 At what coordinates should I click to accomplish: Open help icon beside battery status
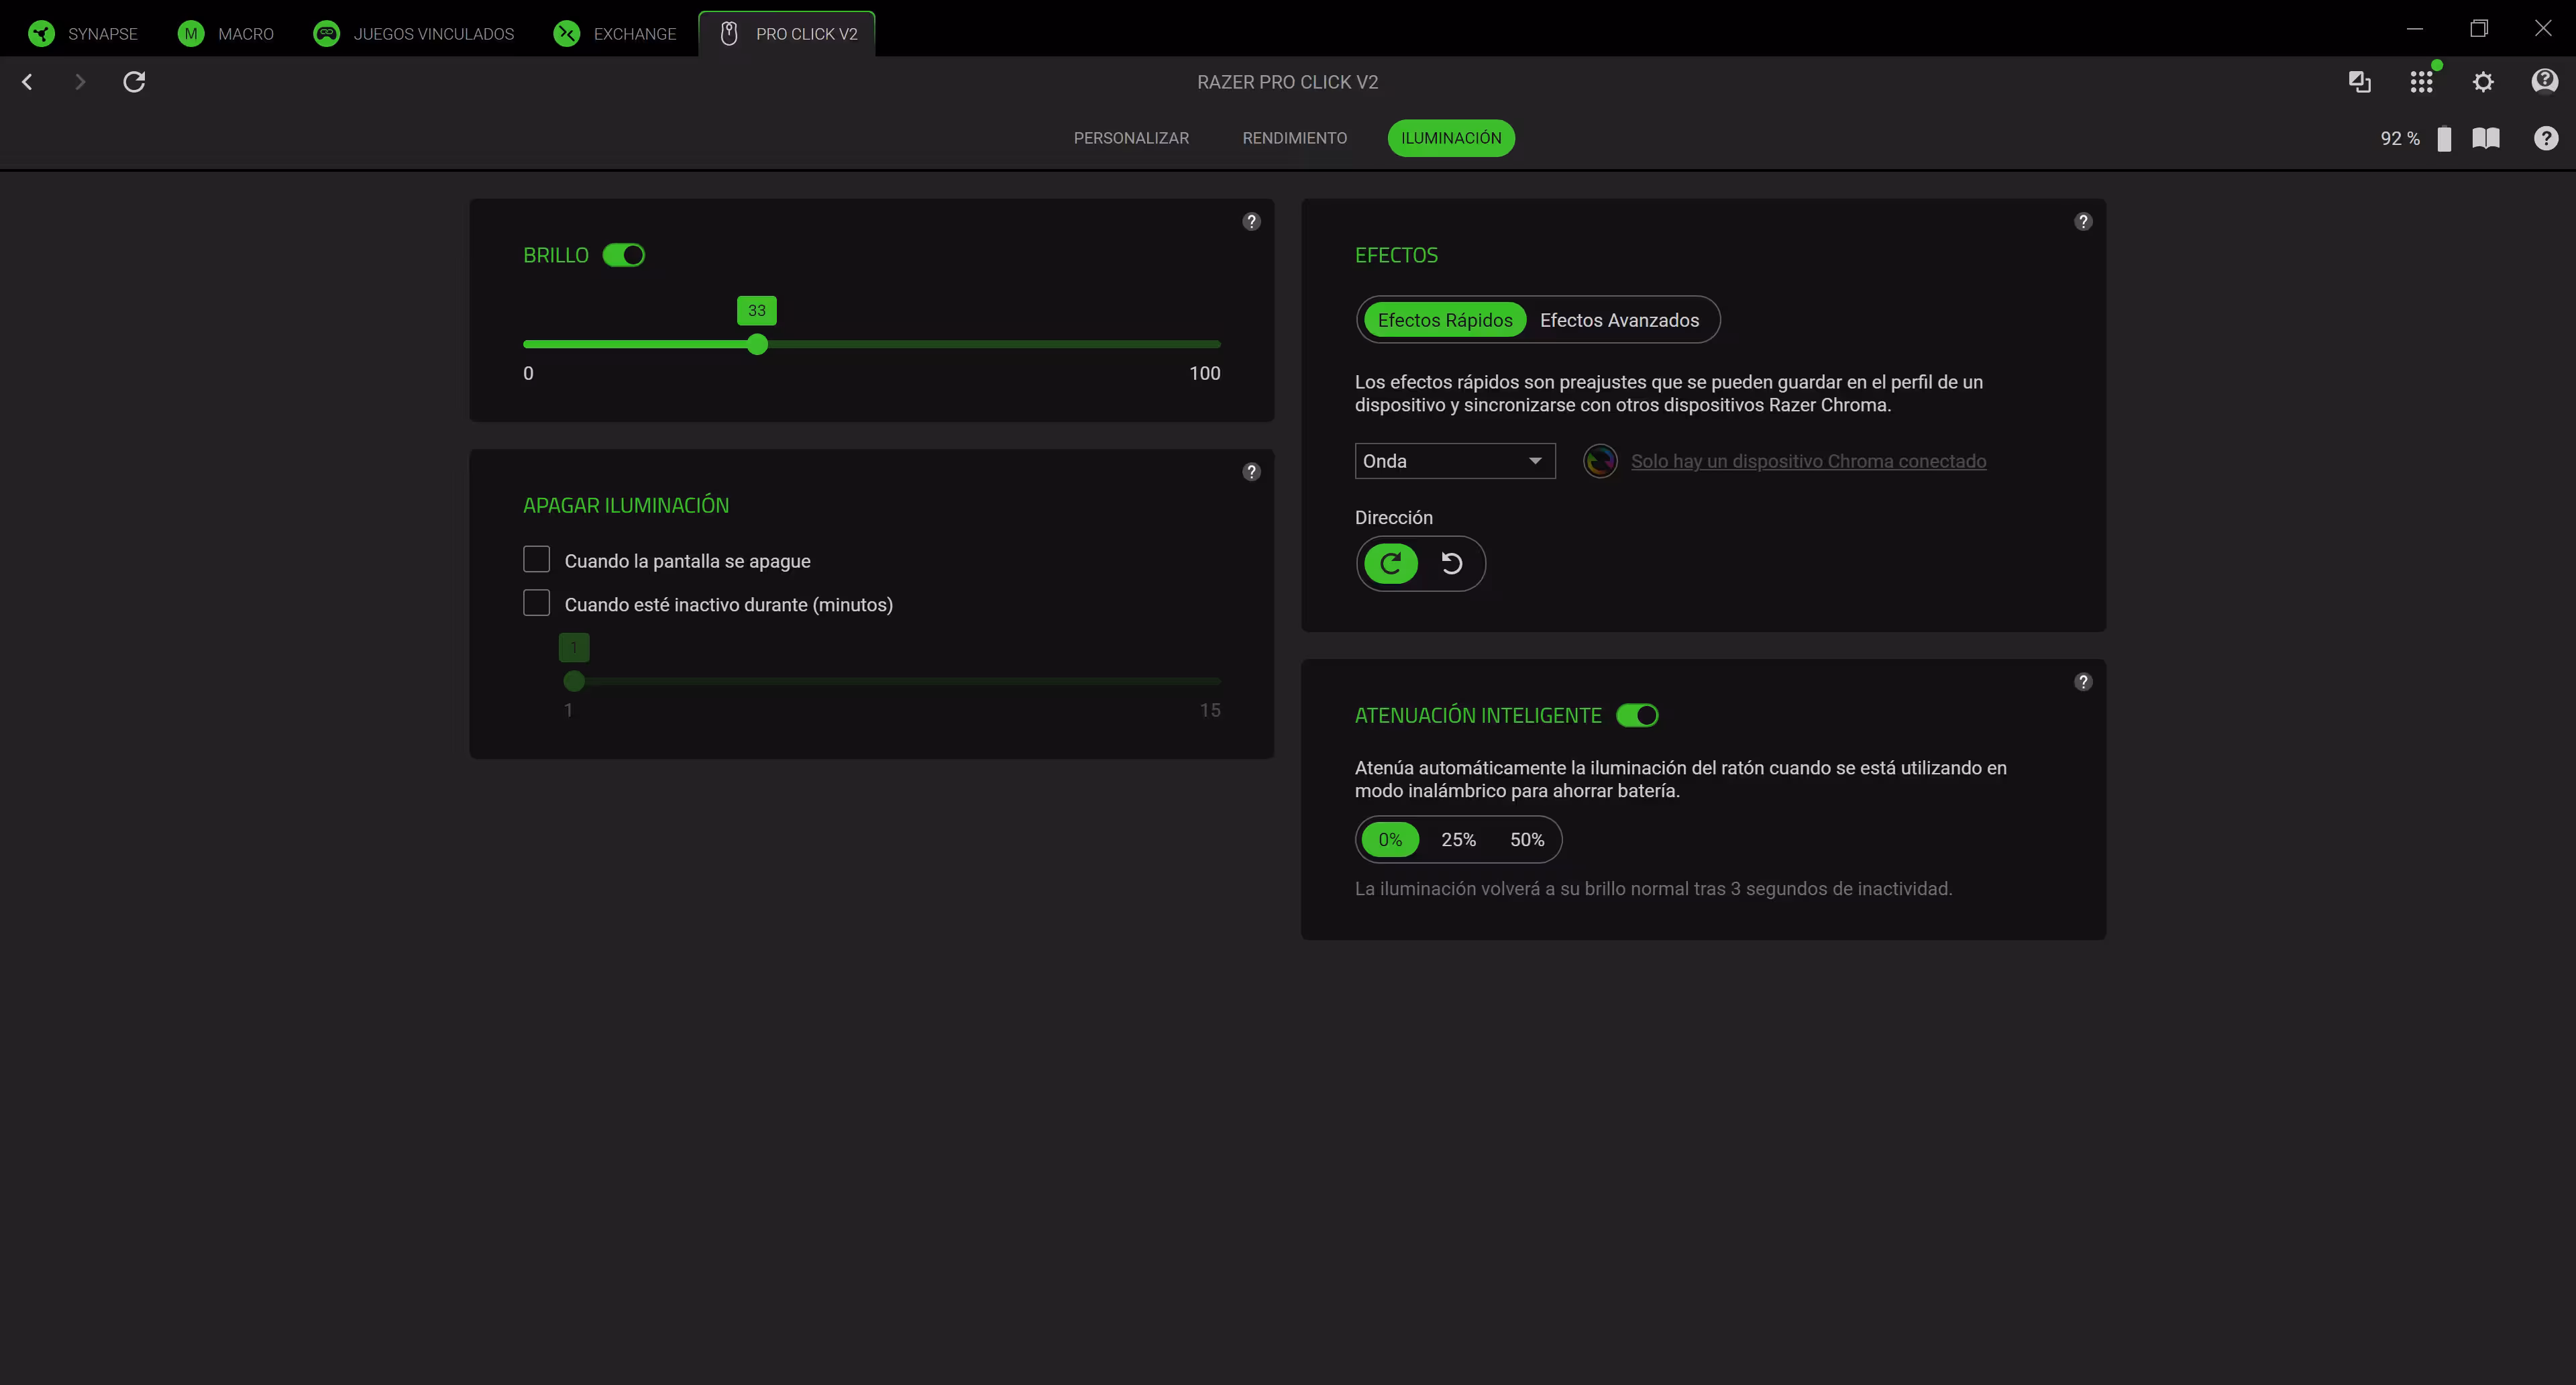point(2546,138)
